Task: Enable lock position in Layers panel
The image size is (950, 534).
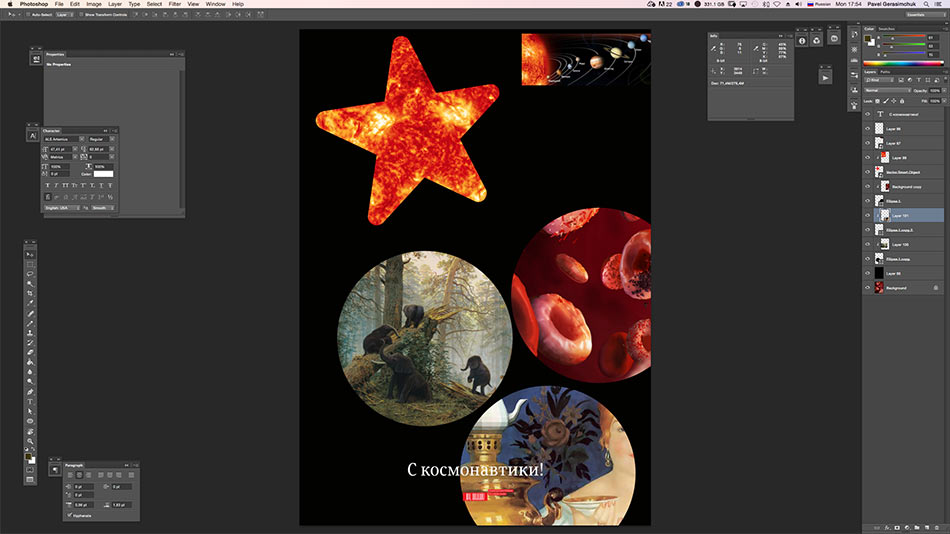Action: click(x=894, y=101)
